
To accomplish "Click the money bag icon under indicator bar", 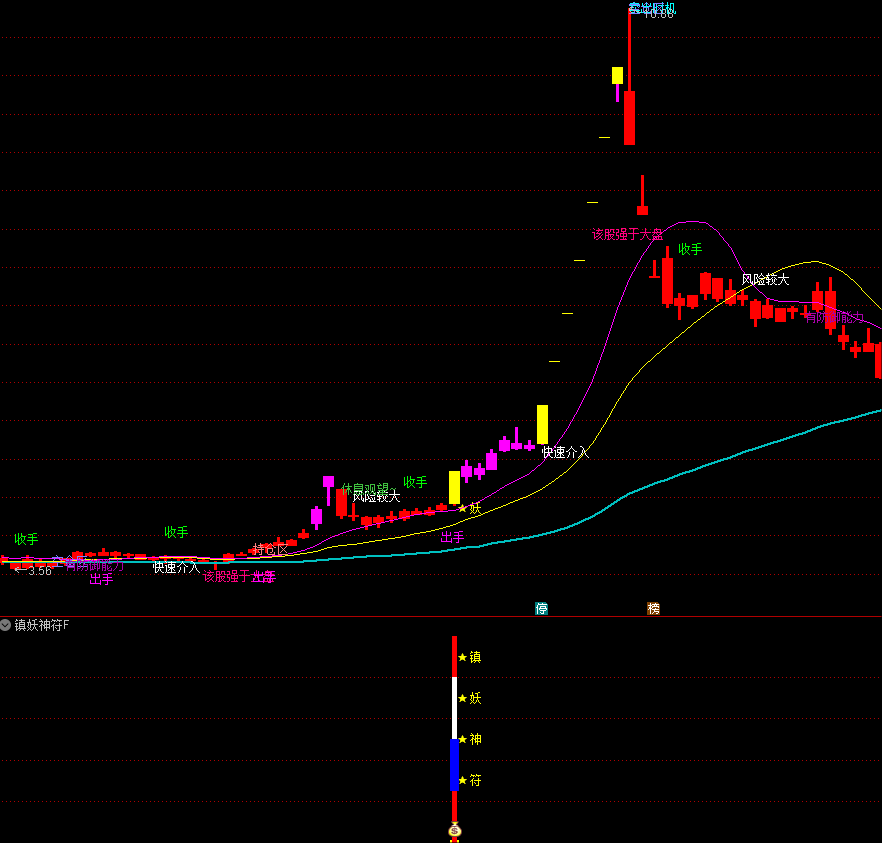I will pyautogui.click(x=454, y=830).
